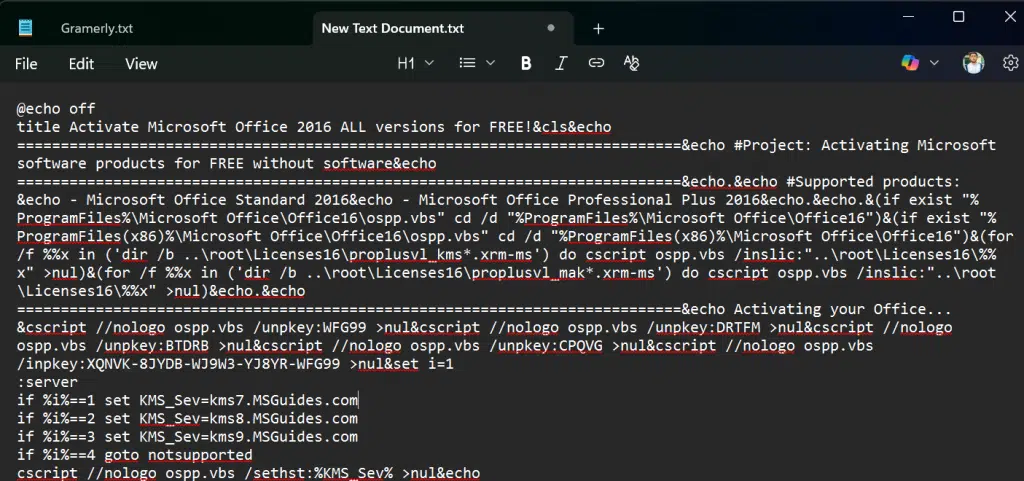Toggle italic formatting

(x=561, y=63)
